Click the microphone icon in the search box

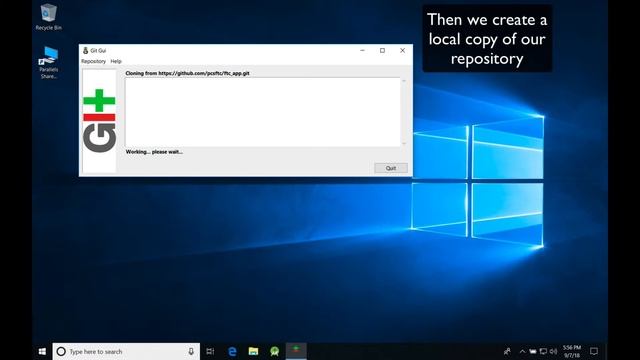click(x=191, y=351)
